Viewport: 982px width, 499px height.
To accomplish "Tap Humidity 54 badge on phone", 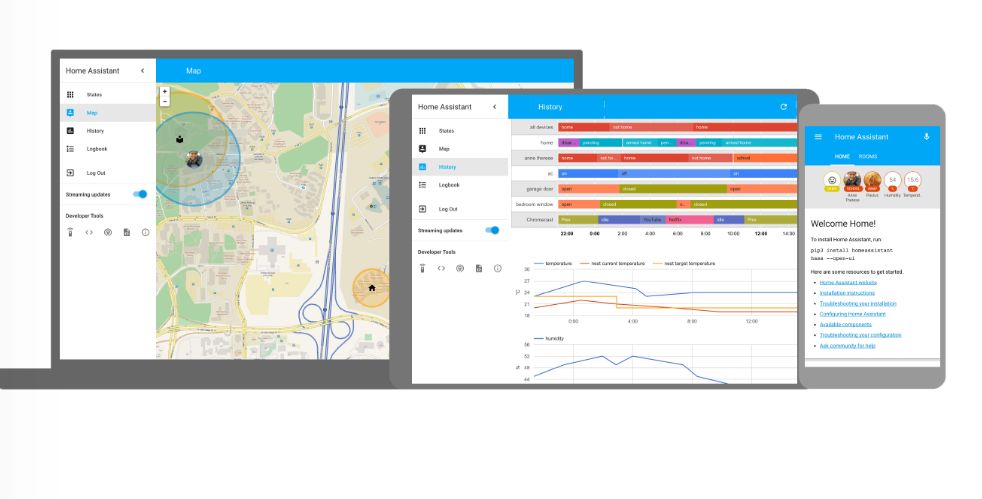I will pyautogui.click(x=892, y=183).
